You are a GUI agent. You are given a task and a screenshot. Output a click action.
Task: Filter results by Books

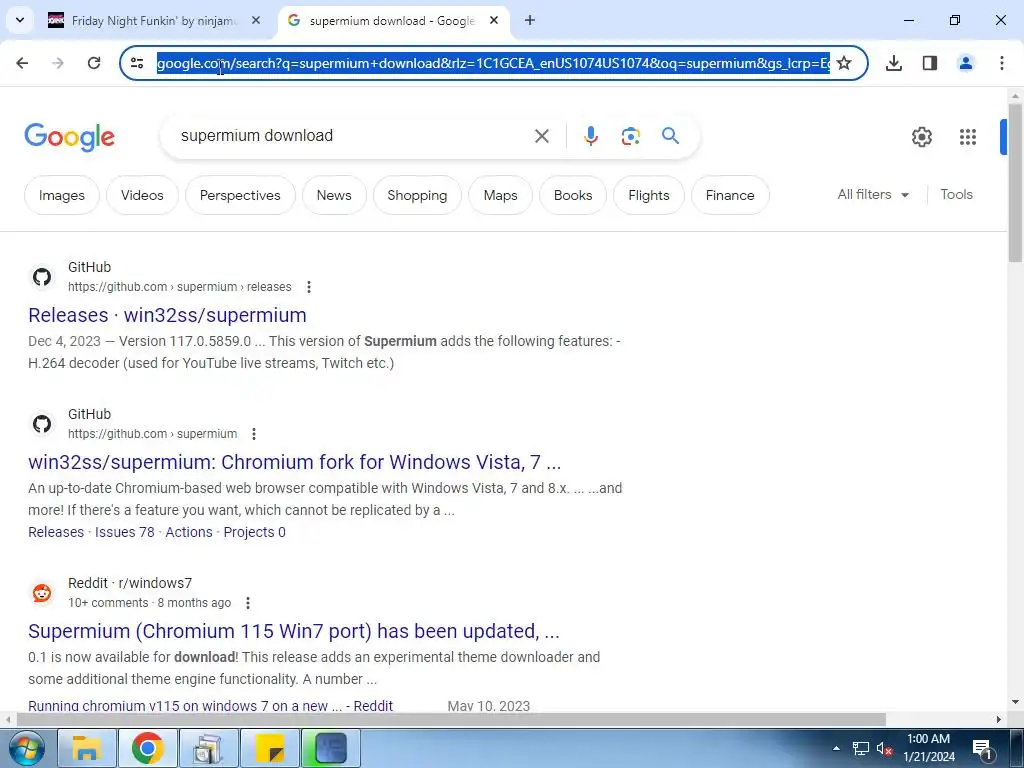click(x=573, y=195)
